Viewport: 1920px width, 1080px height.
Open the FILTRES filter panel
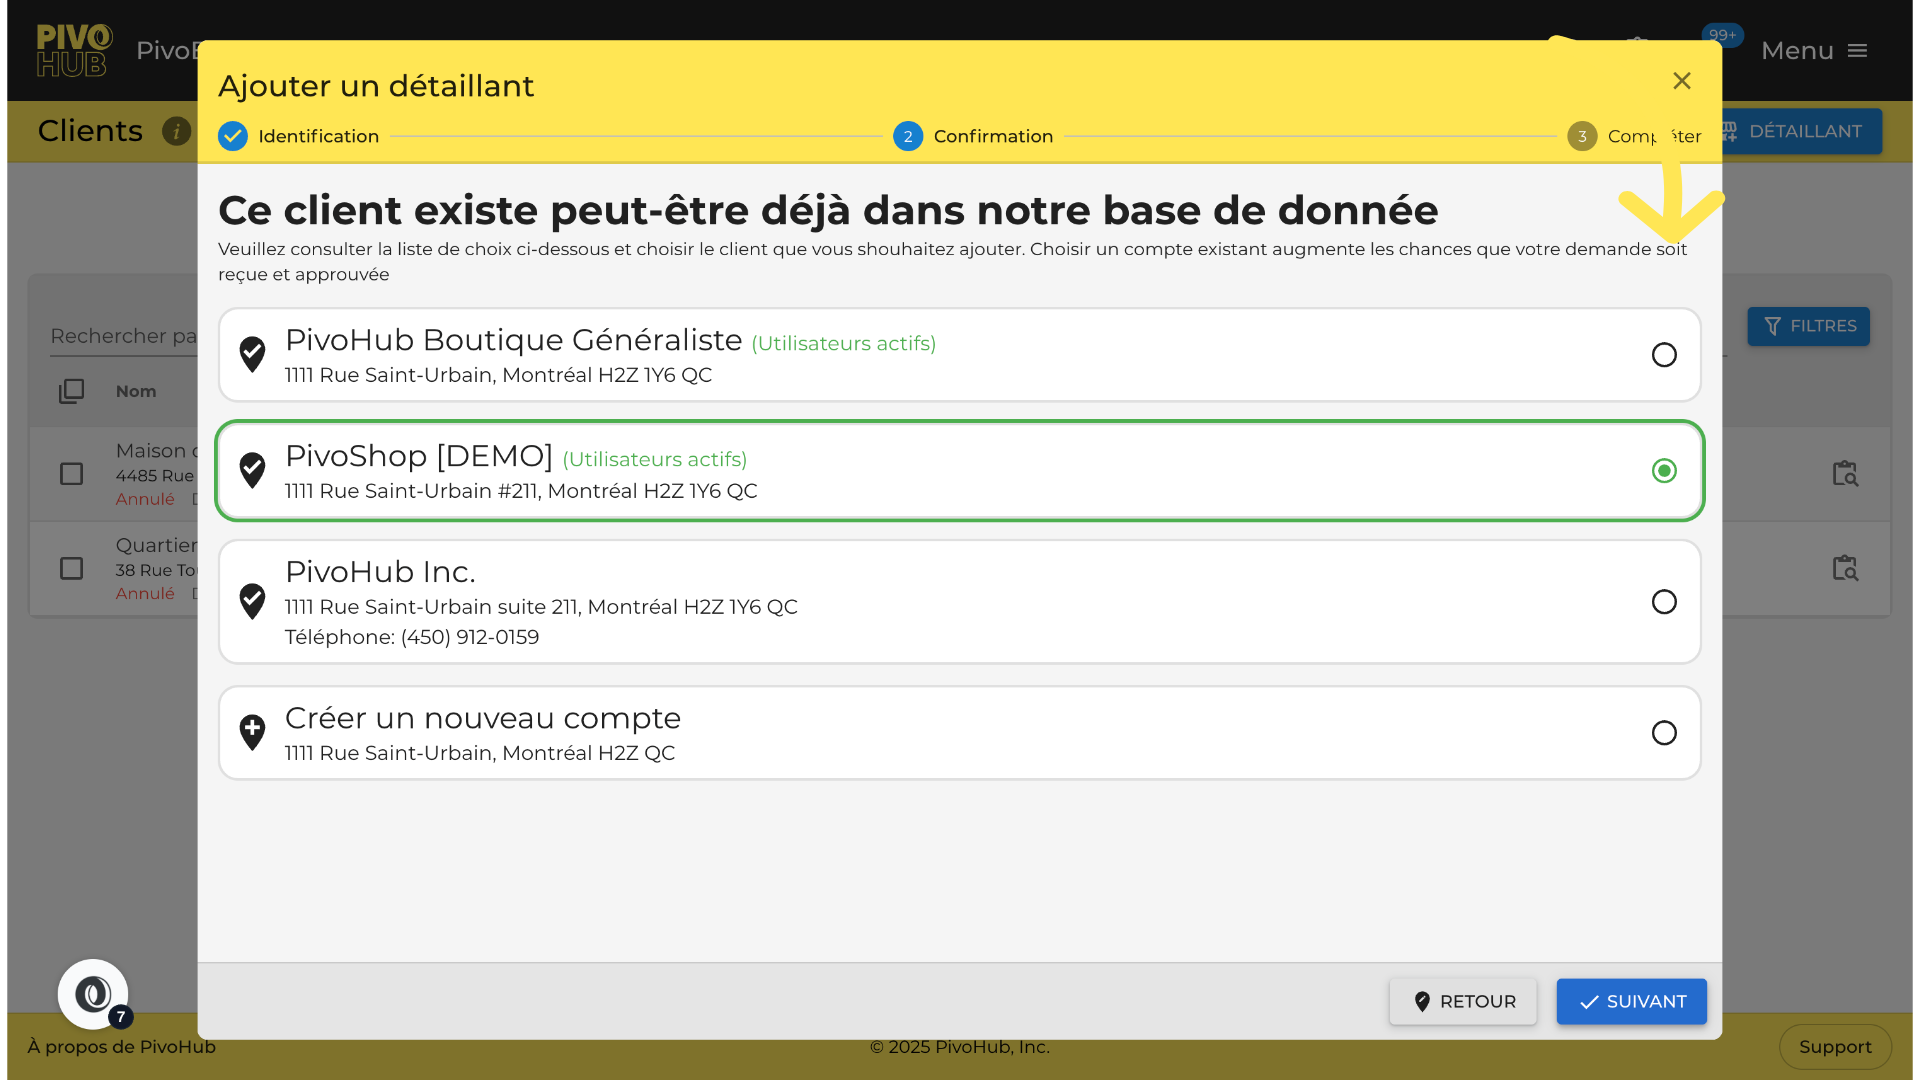(x=1808, y=326)
